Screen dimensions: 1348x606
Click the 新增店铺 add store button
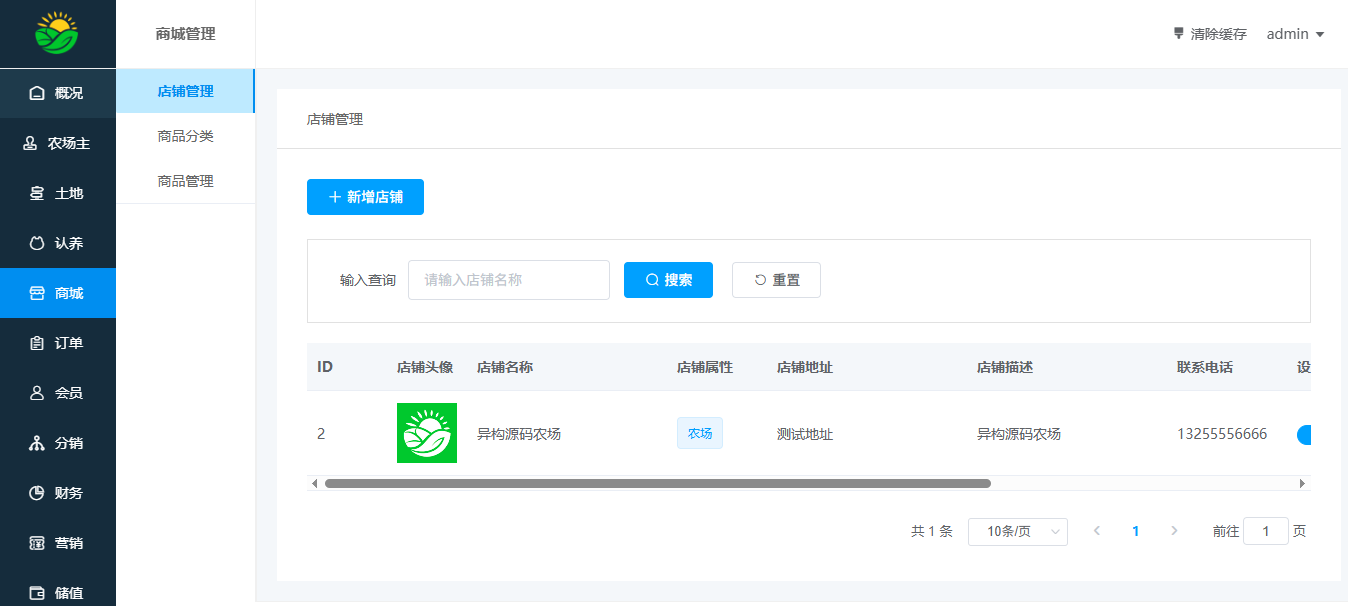365,197
